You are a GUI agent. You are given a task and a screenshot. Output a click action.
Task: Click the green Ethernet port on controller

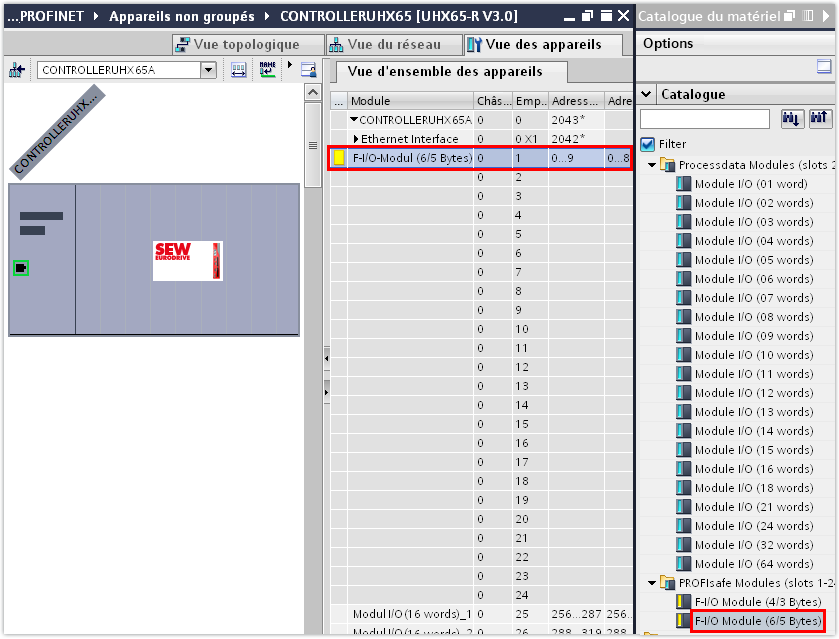click(21, 267)
